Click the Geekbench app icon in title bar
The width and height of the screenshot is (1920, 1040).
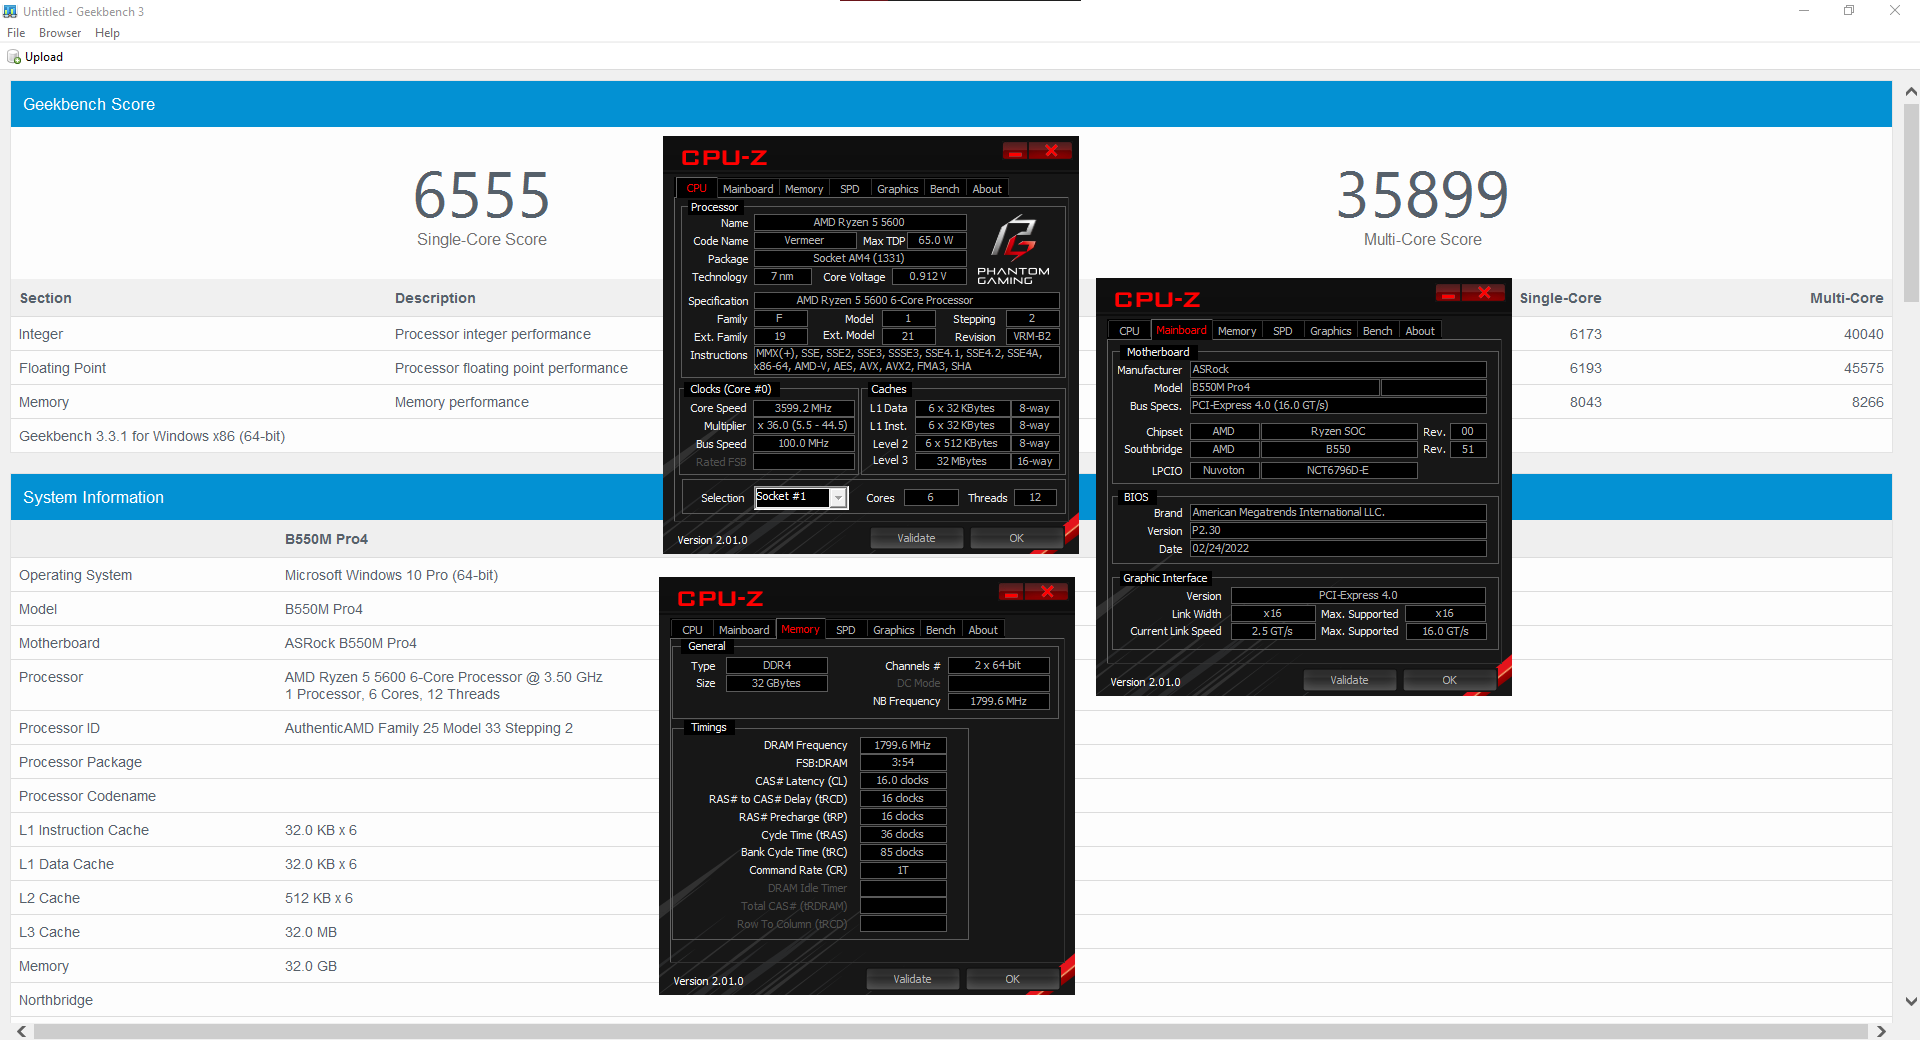(x=10, y=11)
